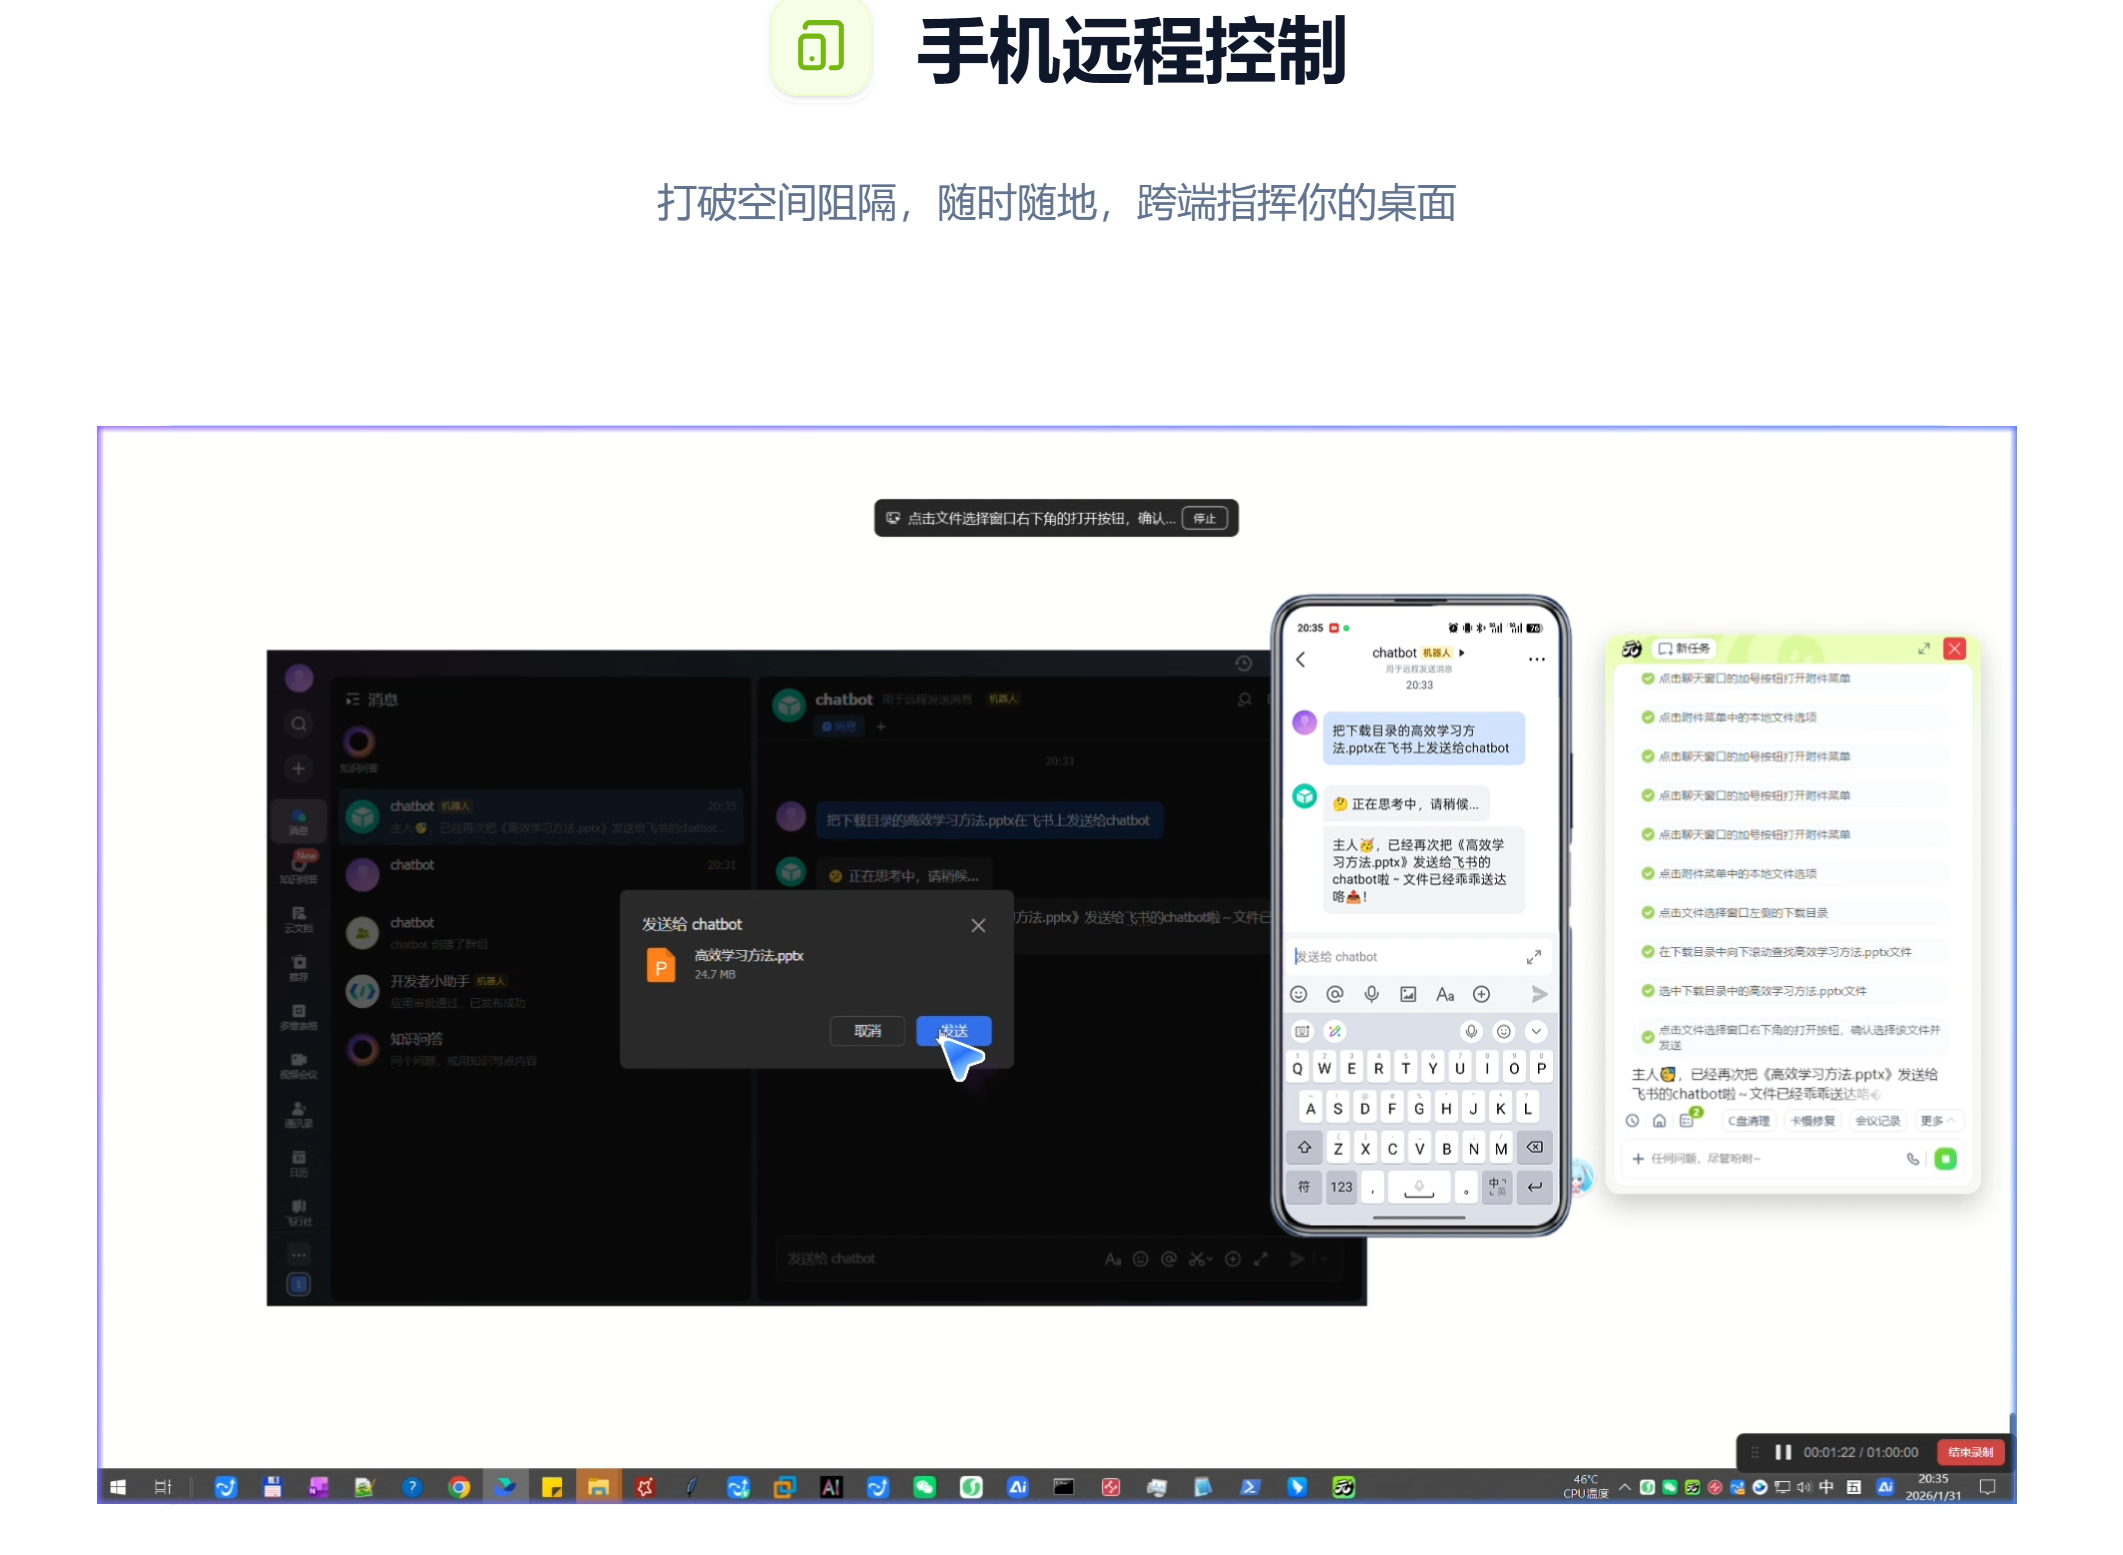Click the history clock icon in assistant panel

tap(1632, 1121)
